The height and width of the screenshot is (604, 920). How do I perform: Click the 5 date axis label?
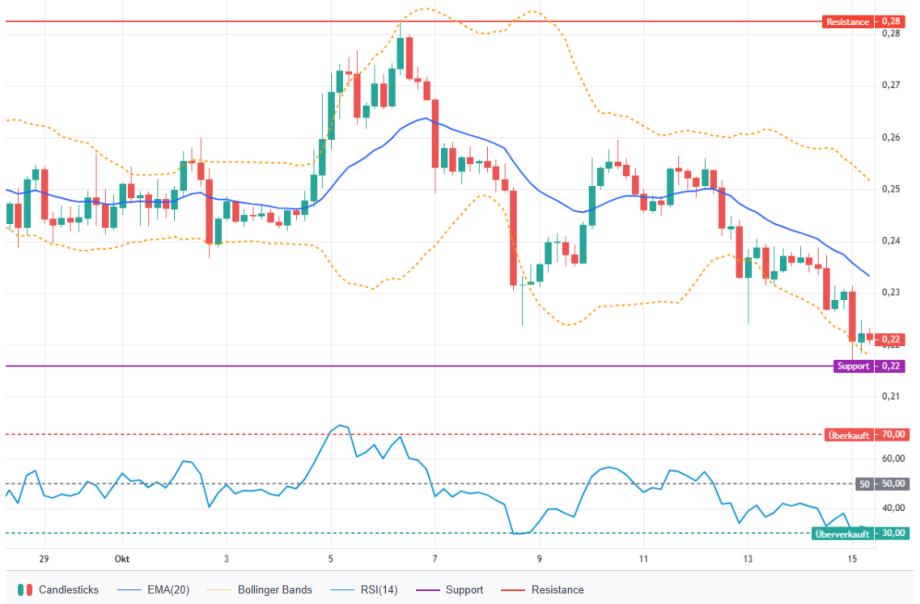331,559
